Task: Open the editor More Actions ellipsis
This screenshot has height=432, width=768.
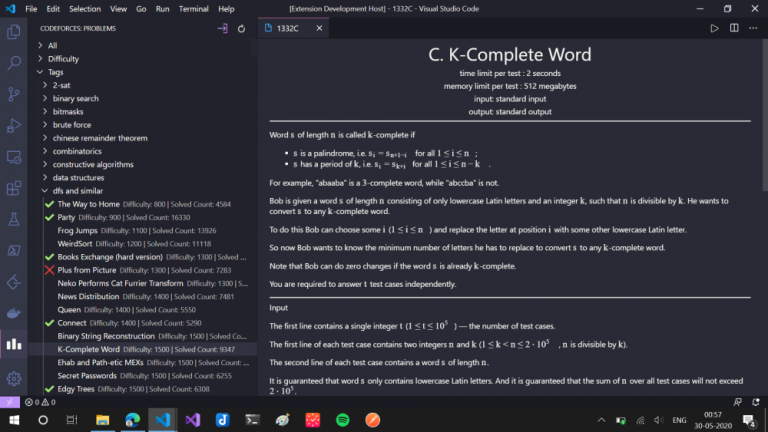Action: pos(753,28)
